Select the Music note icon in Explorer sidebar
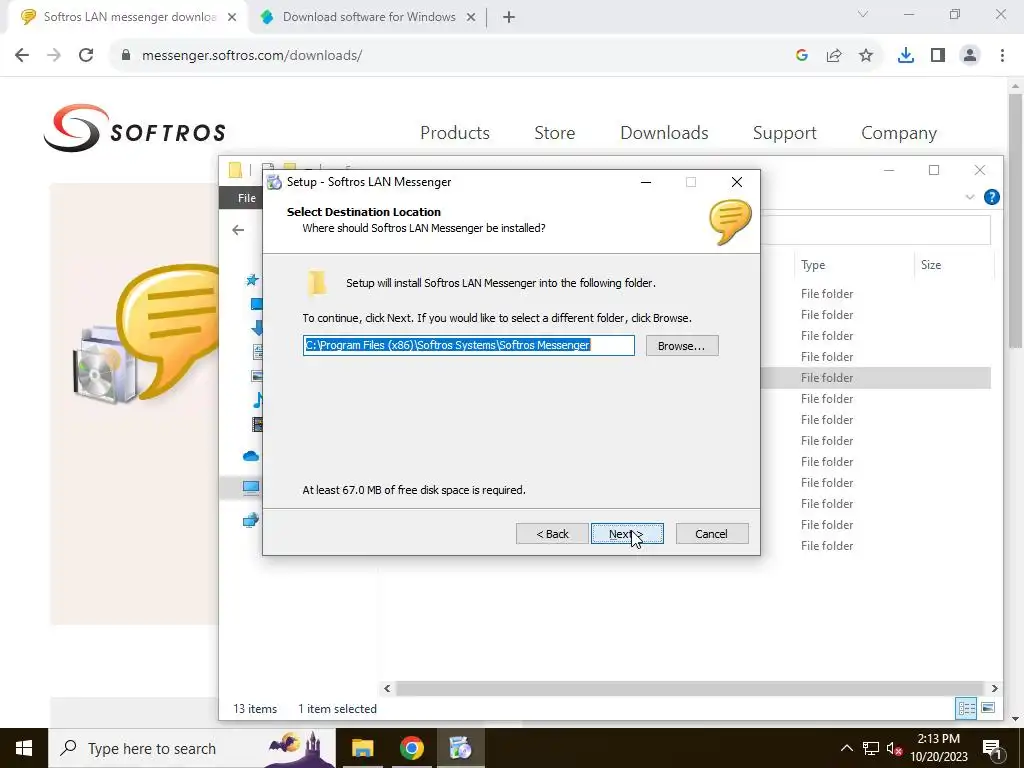The image size is (1024, 768). [x=258, y=399]
